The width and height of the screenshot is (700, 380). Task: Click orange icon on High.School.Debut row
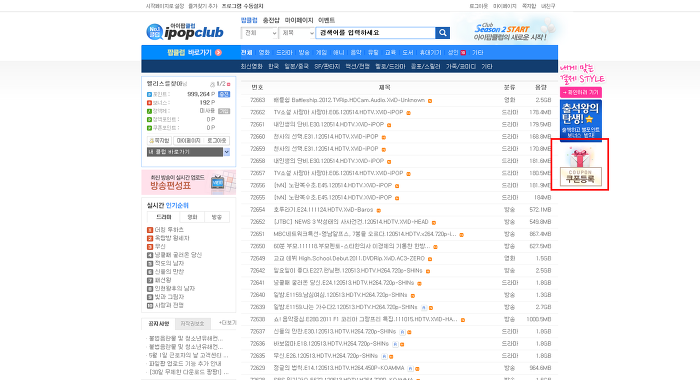(x=430, y=259)
